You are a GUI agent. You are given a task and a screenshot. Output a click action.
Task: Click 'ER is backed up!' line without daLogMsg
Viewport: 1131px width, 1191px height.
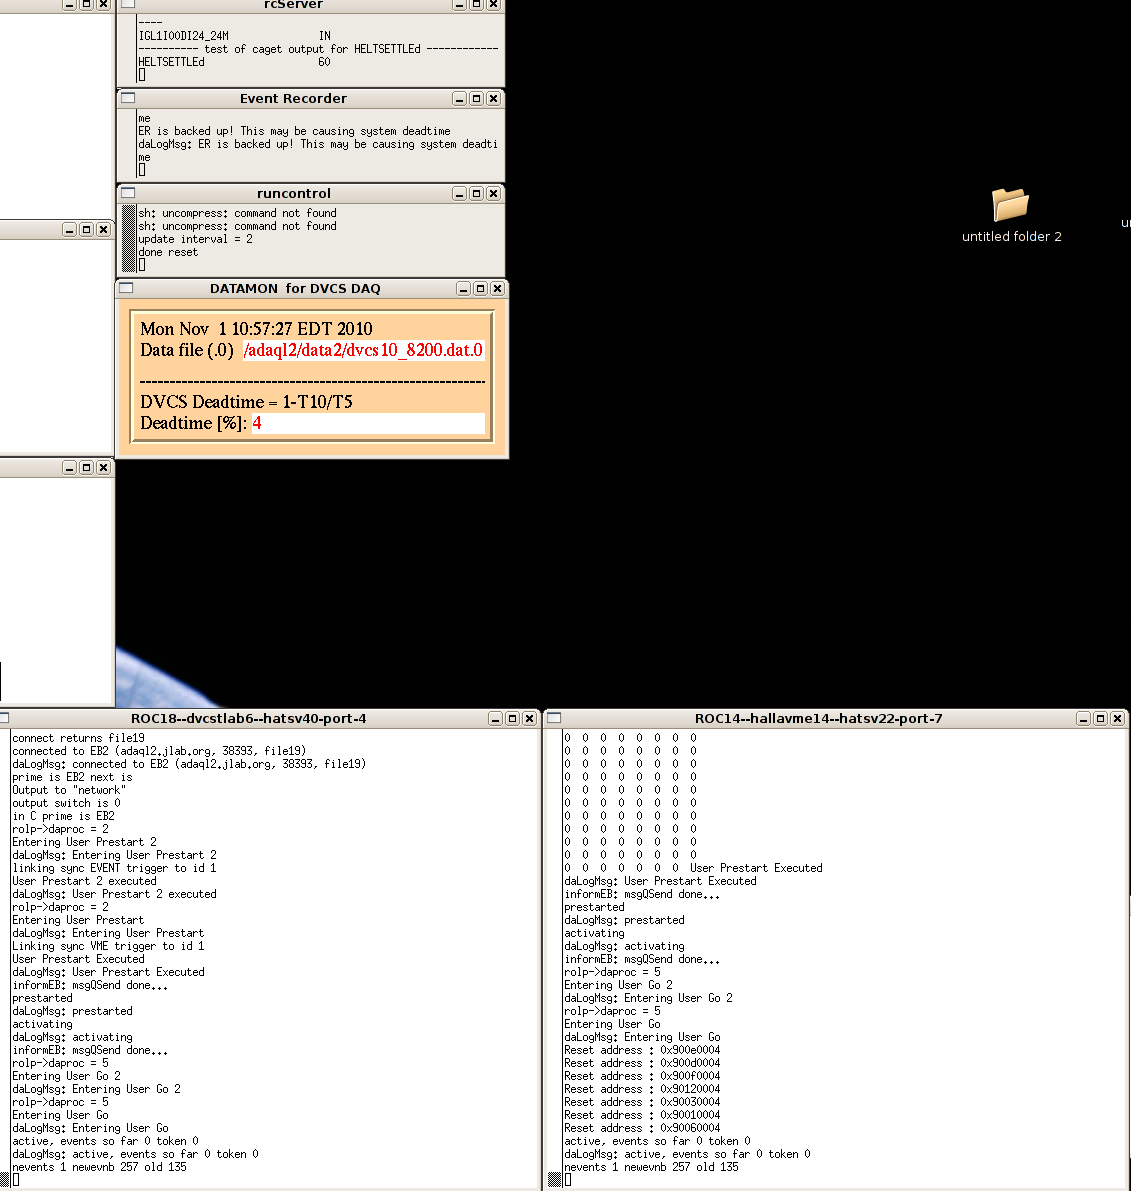[294, 131]
